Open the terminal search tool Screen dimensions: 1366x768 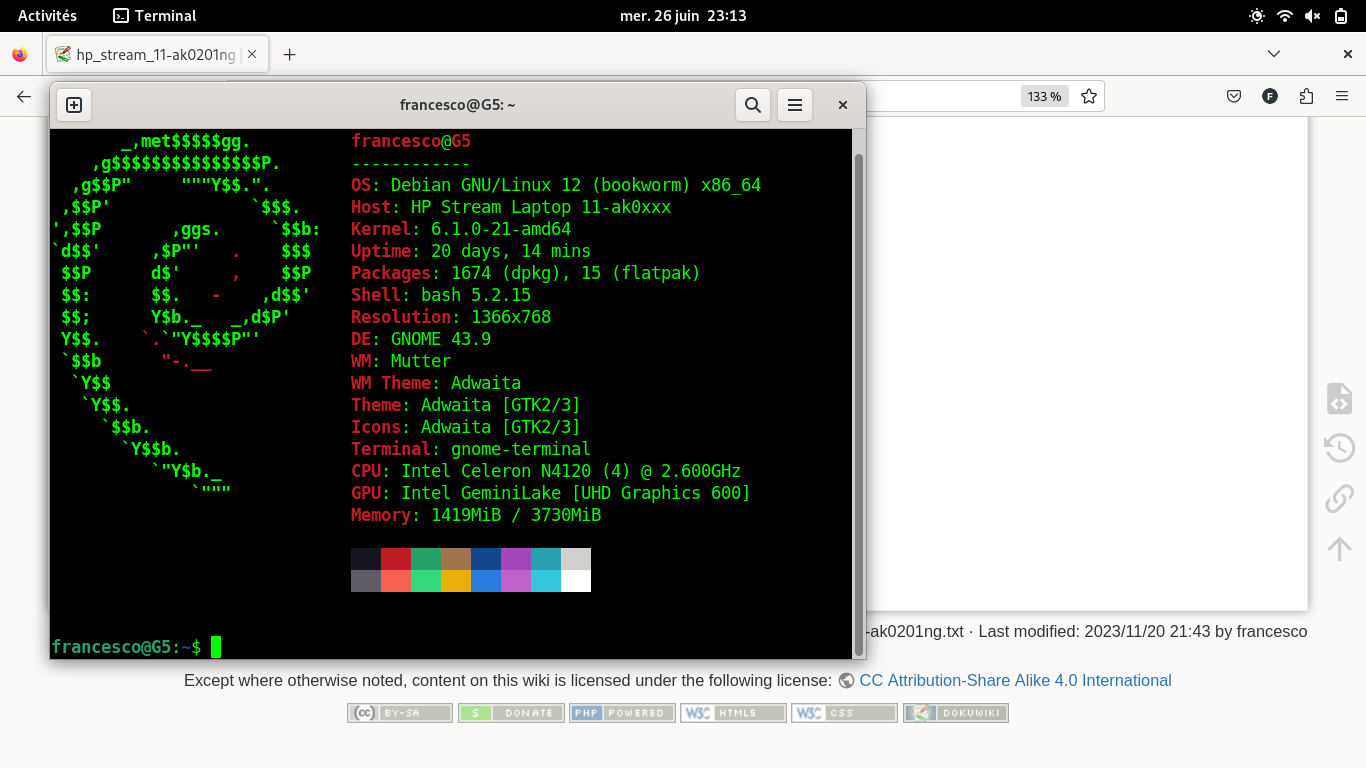point(753,105)
